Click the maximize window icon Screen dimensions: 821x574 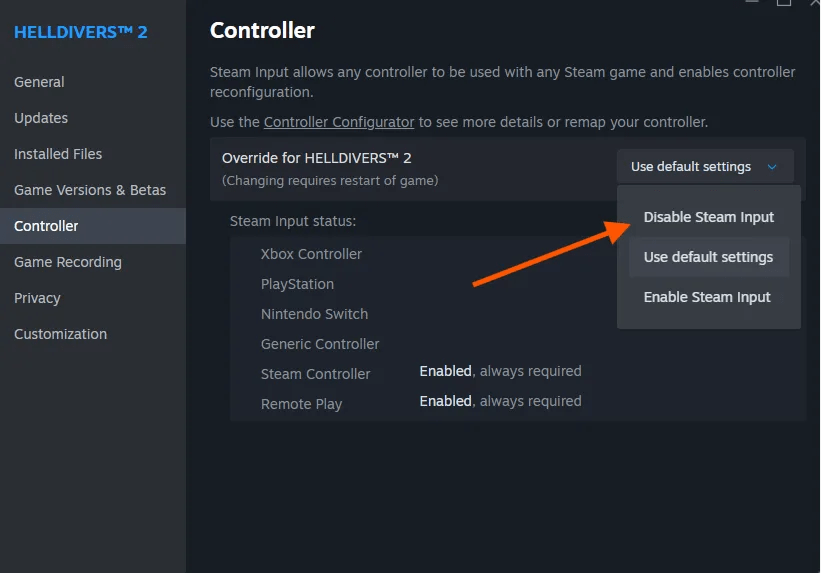[x=784, y=3]
